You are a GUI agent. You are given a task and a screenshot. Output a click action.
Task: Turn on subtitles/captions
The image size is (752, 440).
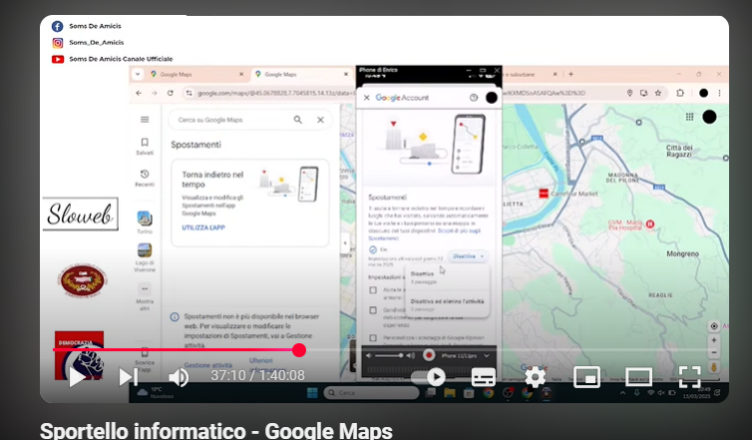[x=483, y=377]
